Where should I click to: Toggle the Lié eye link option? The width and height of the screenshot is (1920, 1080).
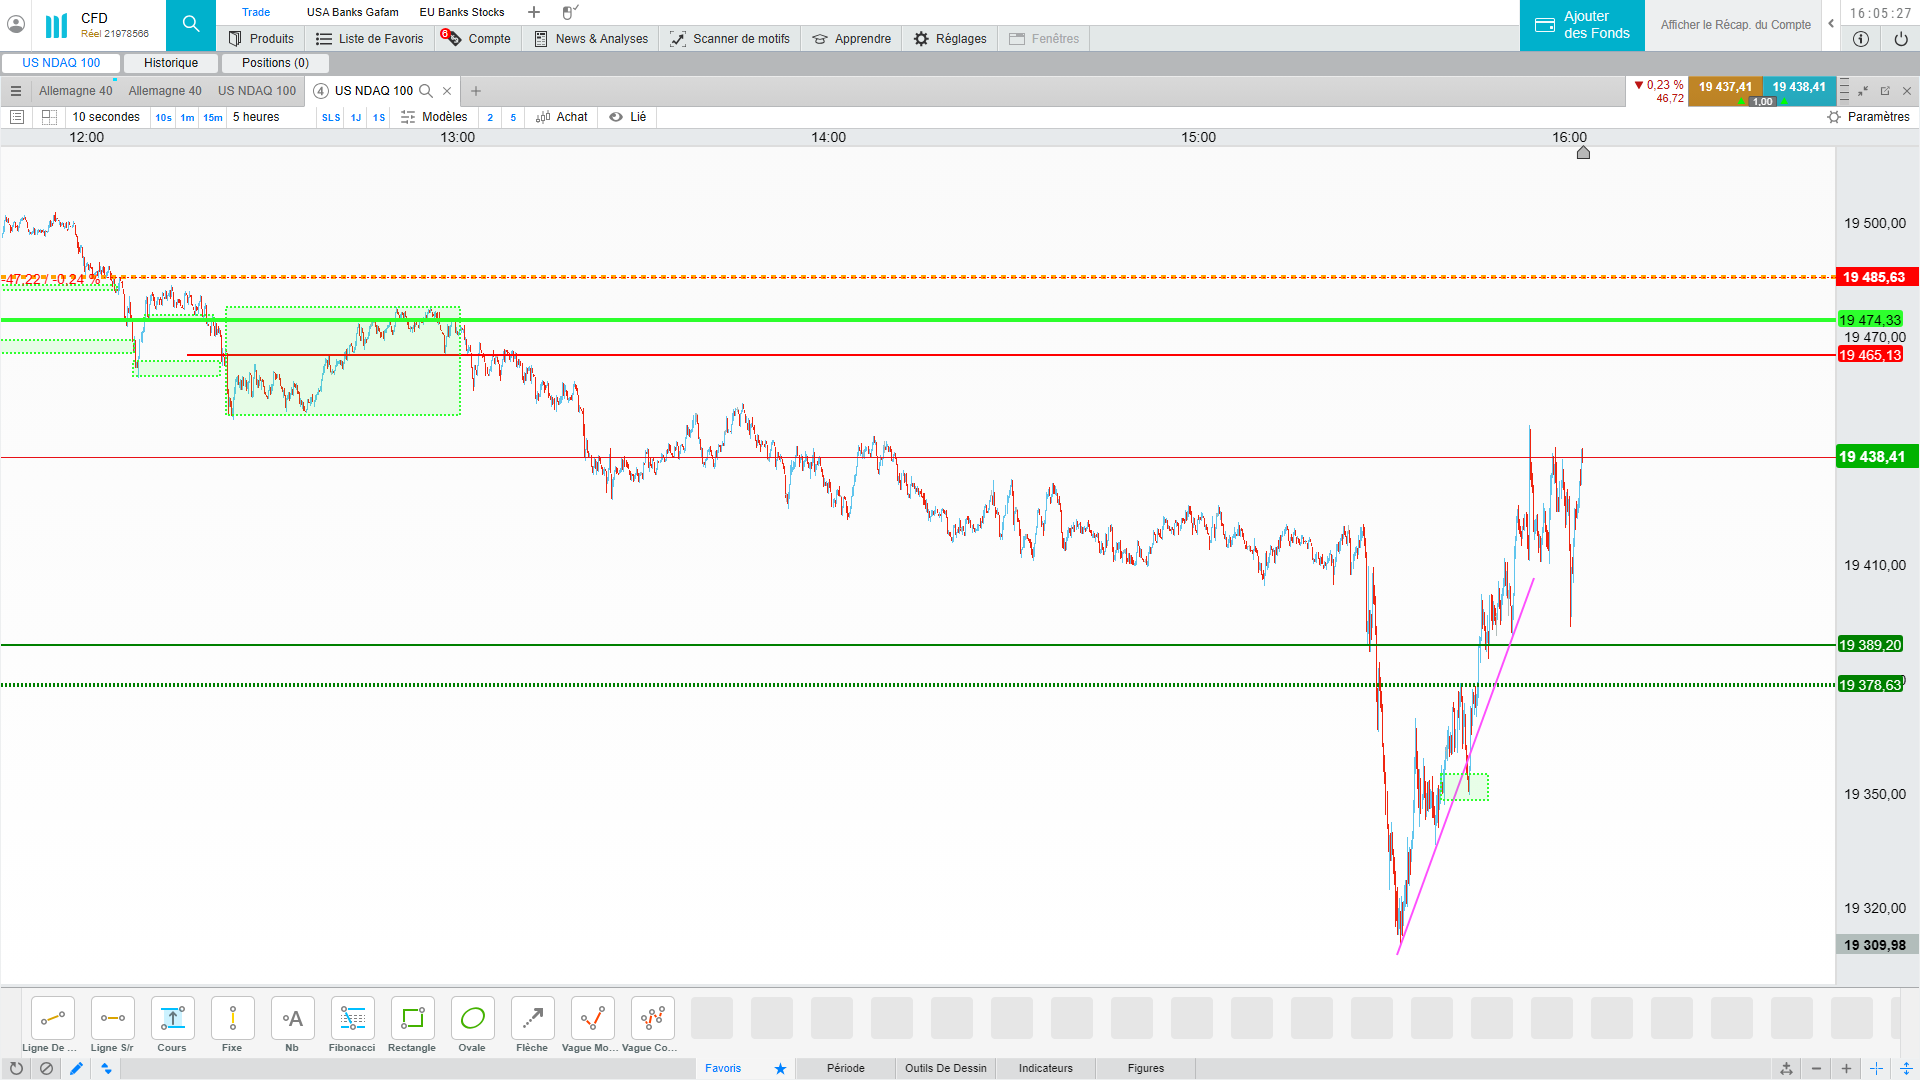pyautogui.click(x=628, y=117)
